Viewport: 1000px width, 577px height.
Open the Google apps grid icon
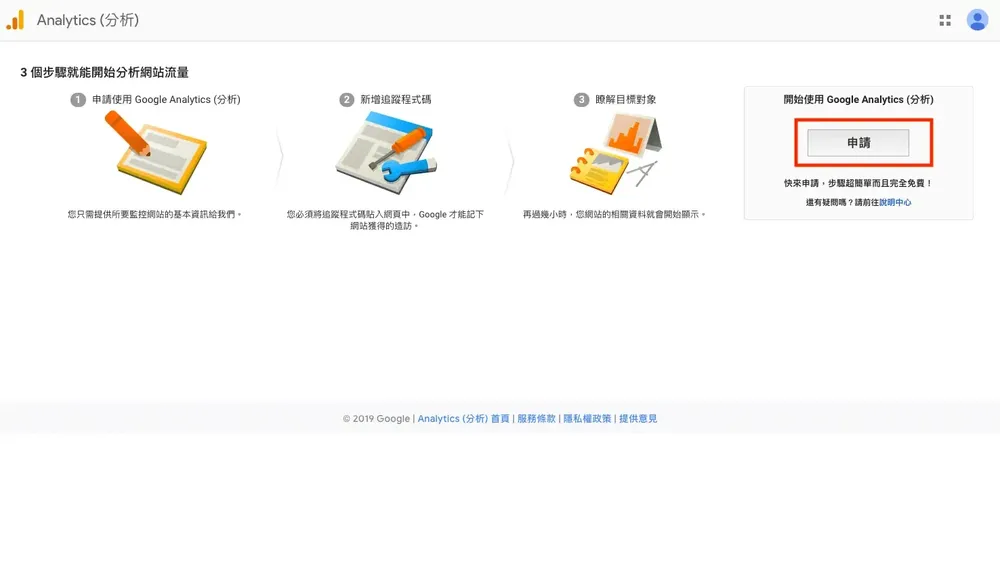pos(945,20)
